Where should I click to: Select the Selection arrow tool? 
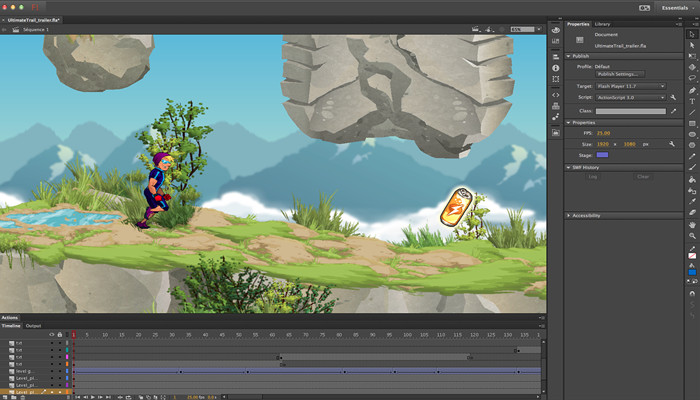pos(692,35)
